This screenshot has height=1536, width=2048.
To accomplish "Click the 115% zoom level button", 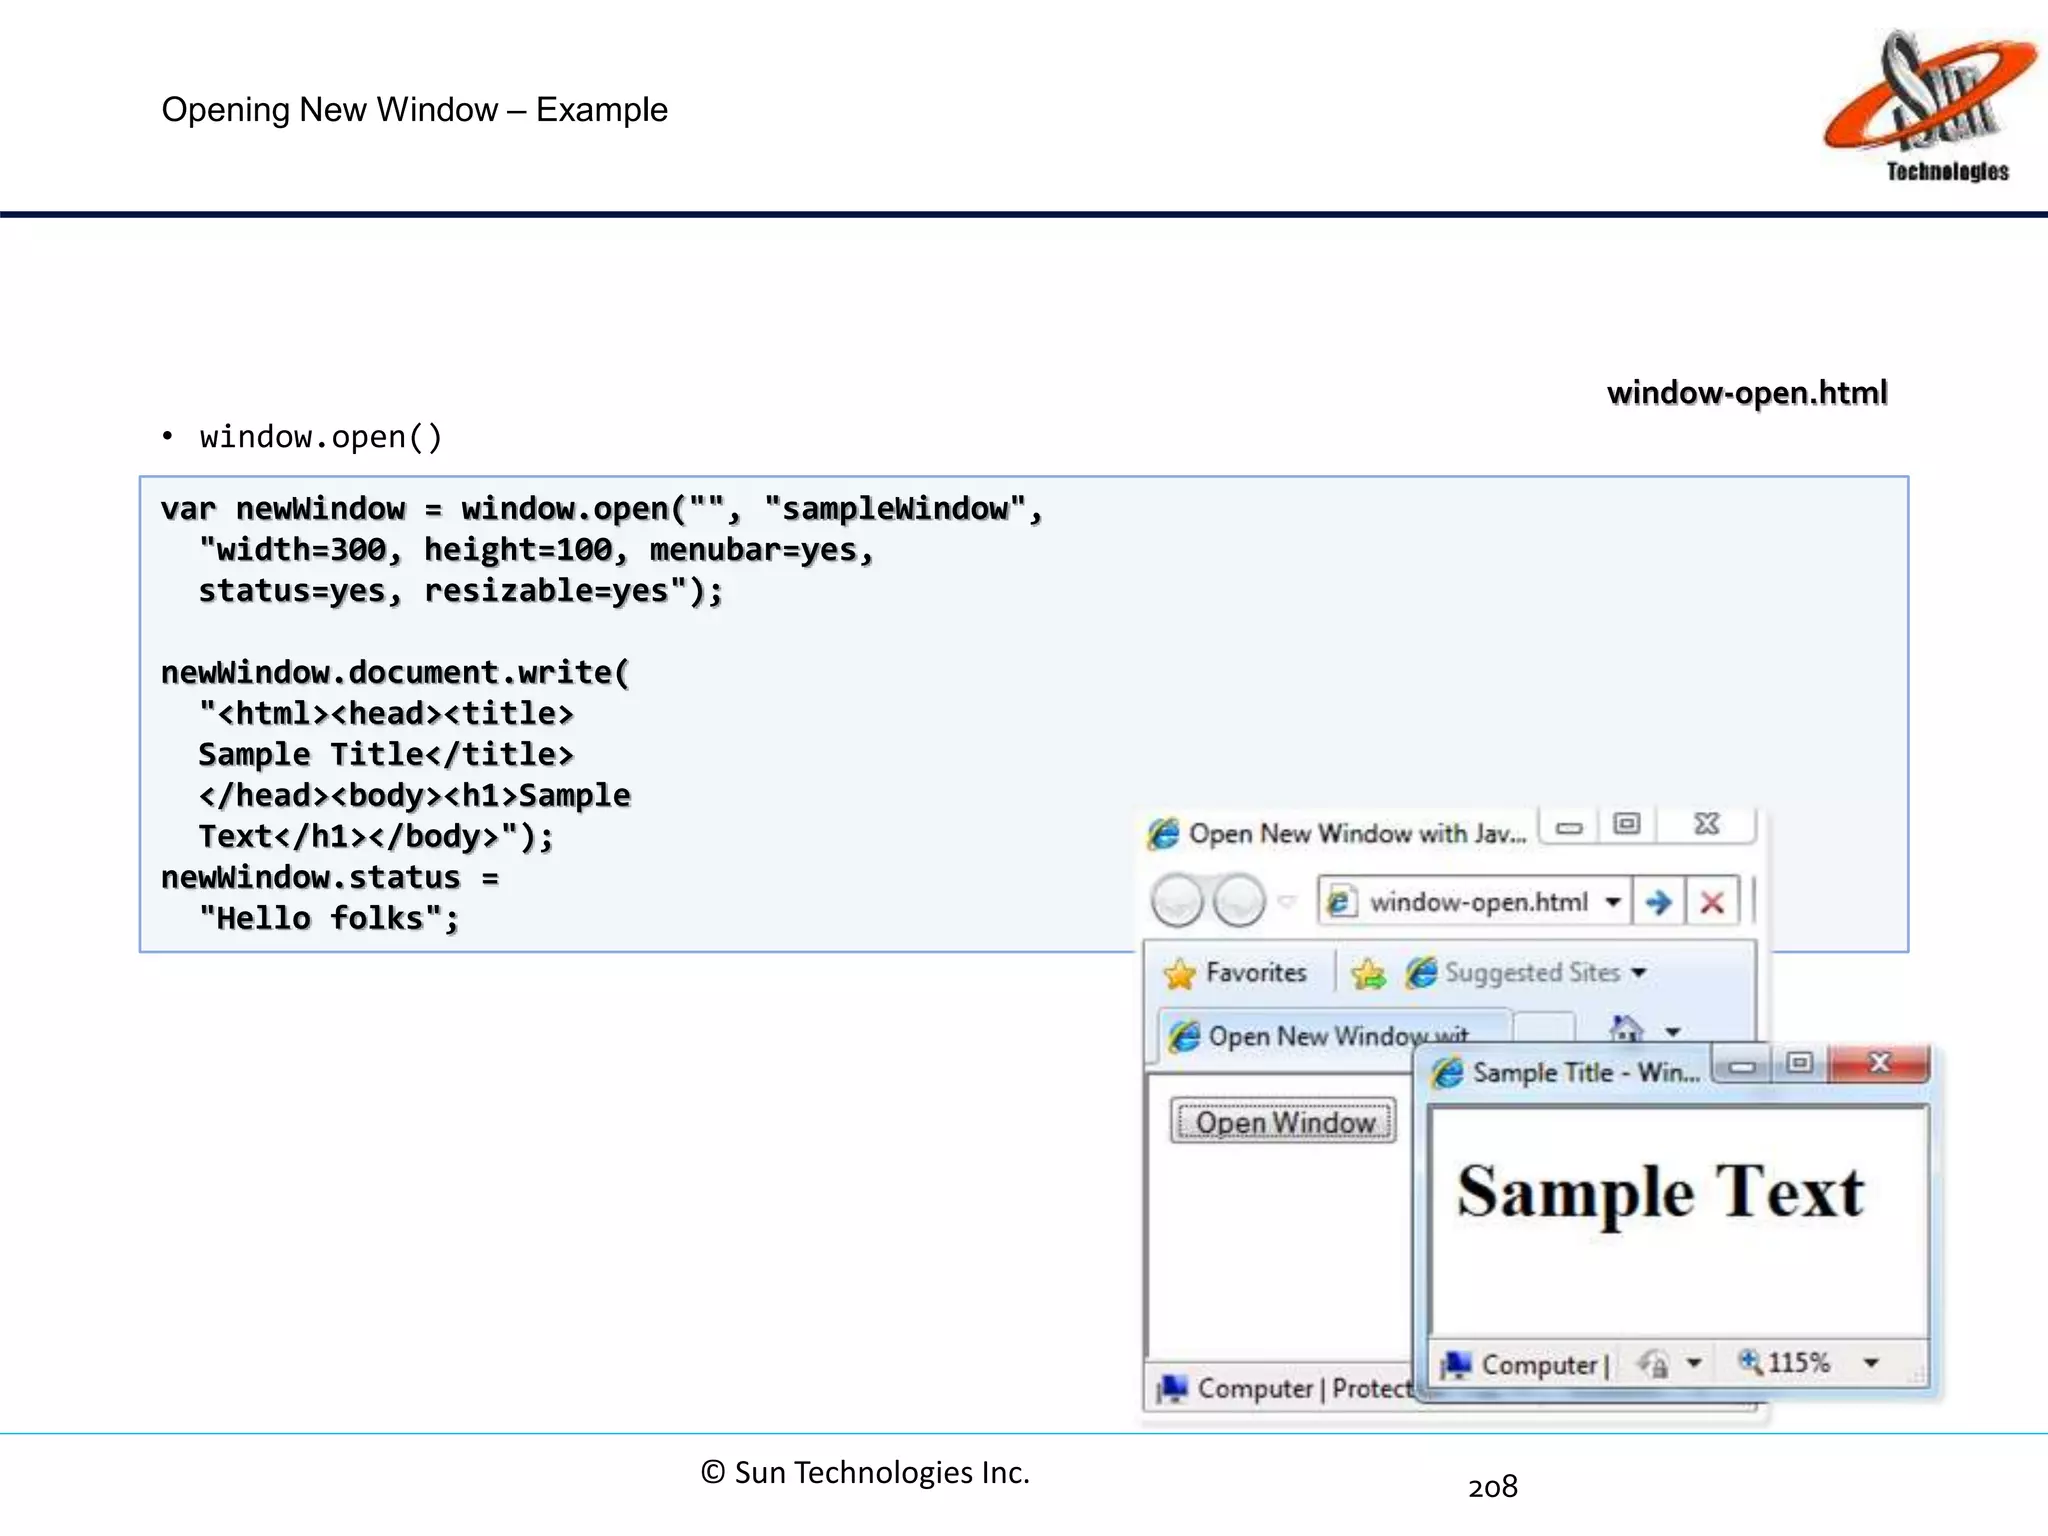I will [1785, 1363].
